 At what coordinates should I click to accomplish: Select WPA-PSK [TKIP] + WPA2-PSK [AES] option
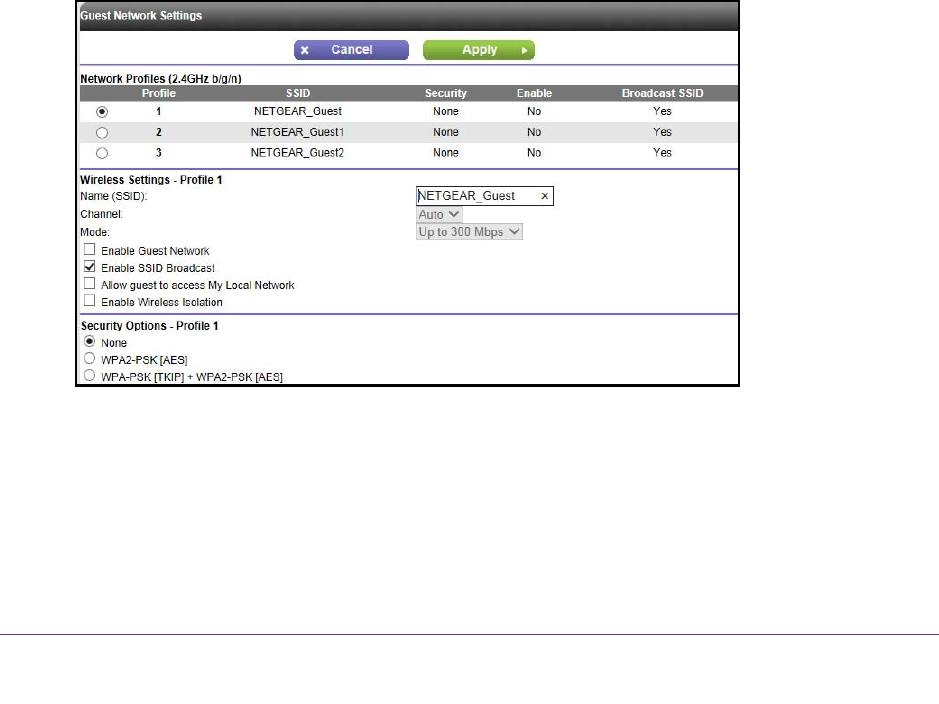pyautogui.click(x=90, y=375)
